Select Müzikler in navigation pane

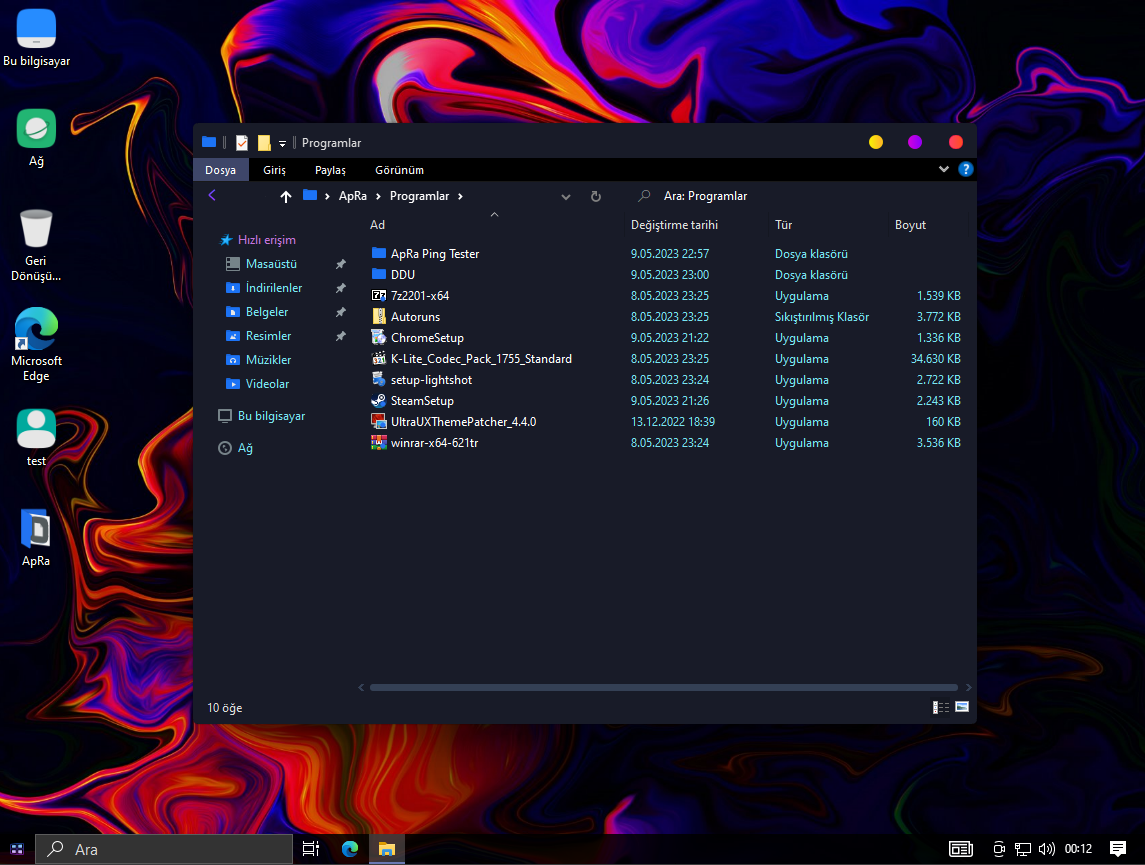point(268,360)
